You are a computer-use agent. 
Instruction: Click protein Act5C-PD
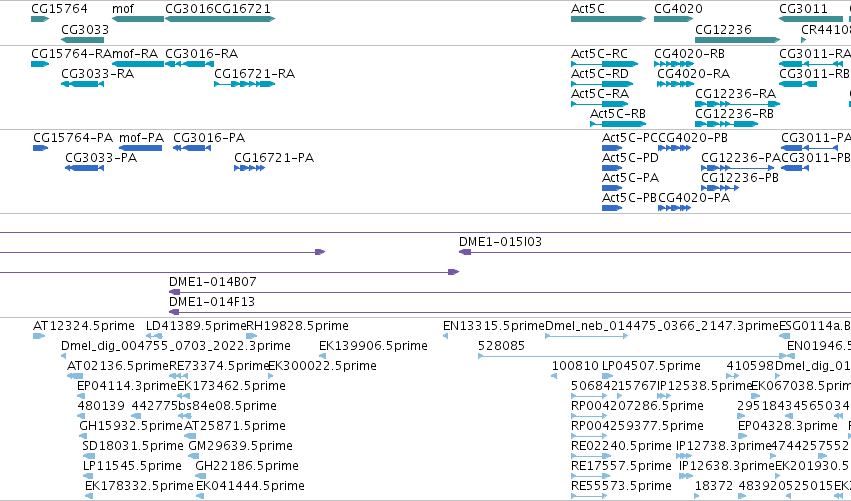pos(630,158)
